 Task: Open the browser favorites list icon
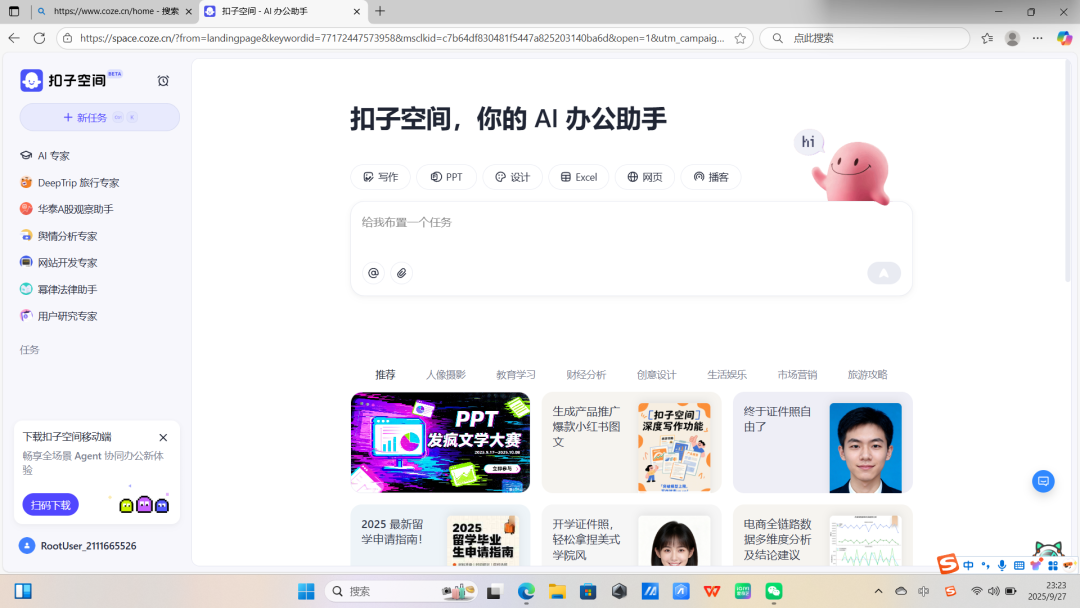pyautogui.click(x=987, y=38)
